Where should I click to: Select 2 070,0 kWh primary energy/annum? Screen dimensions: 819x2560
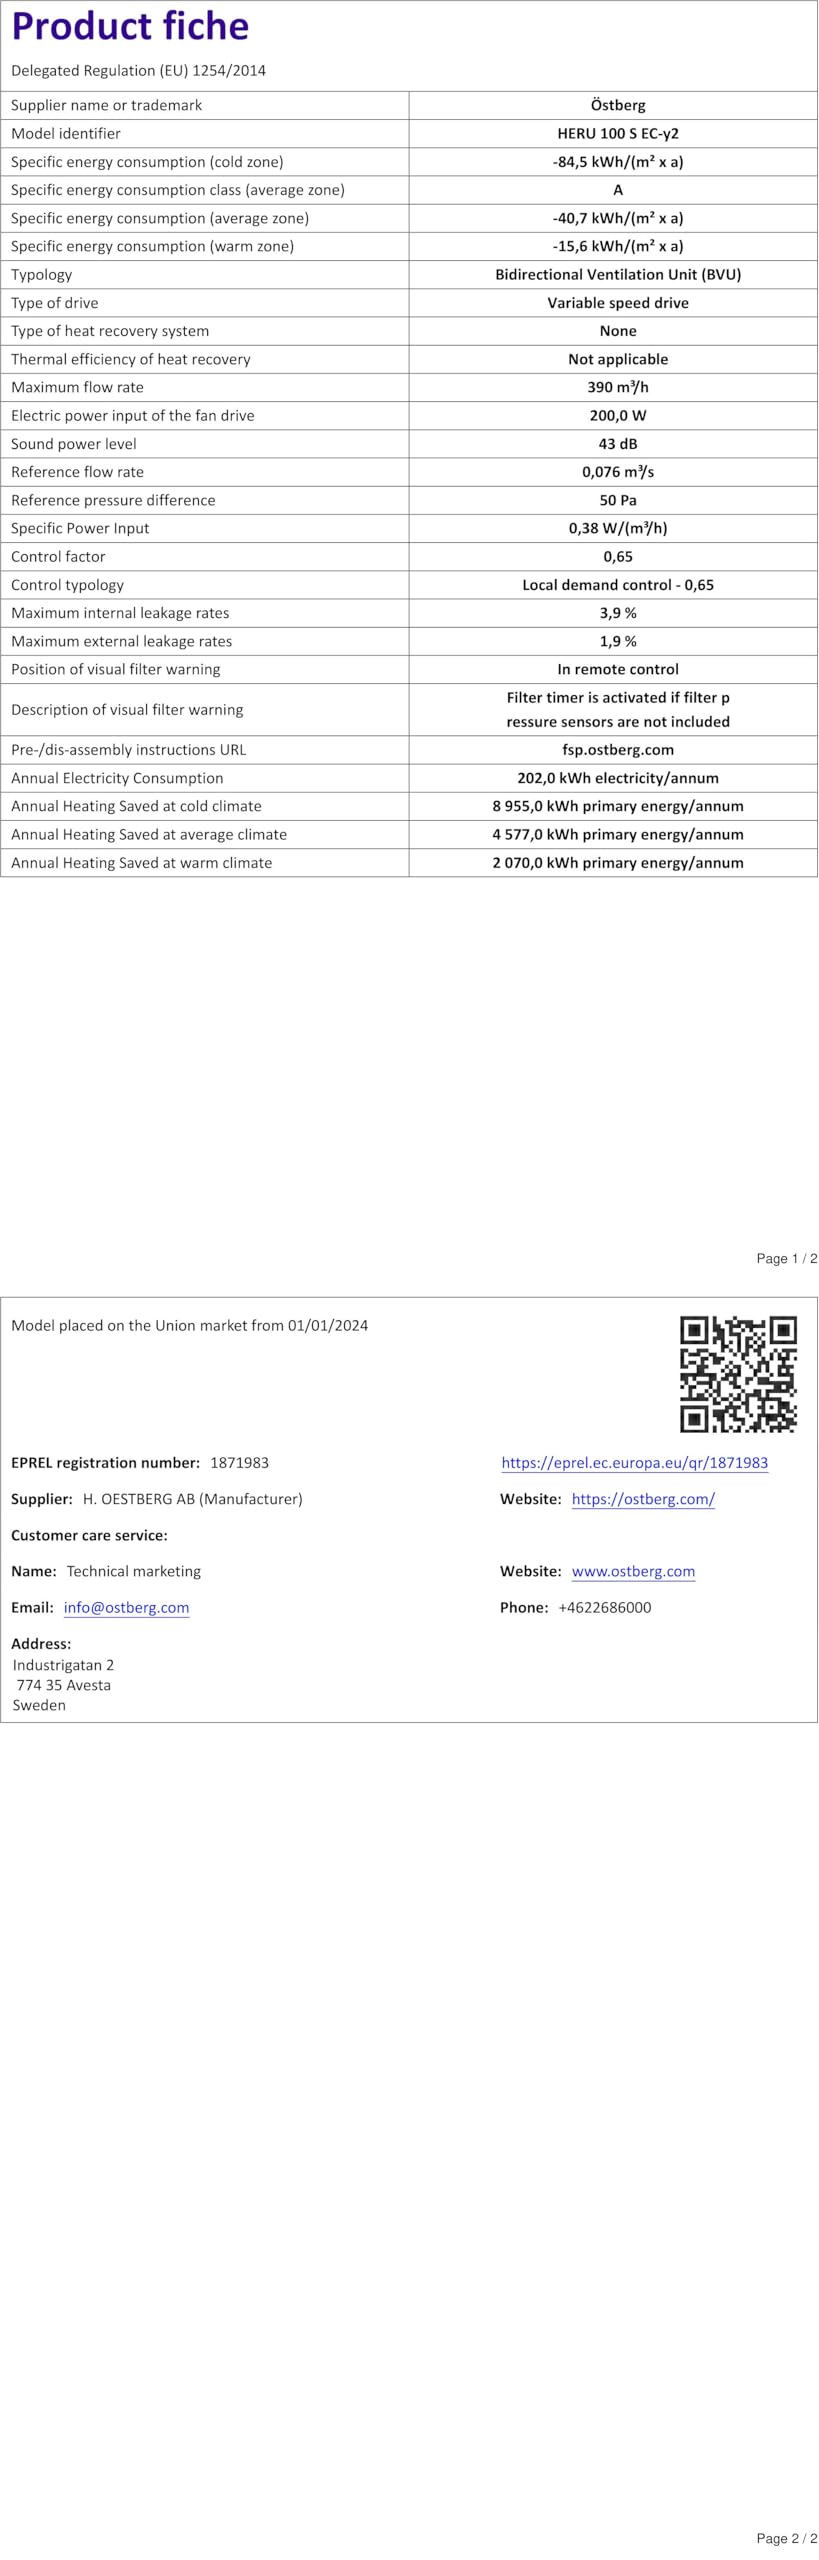[618, 862]
